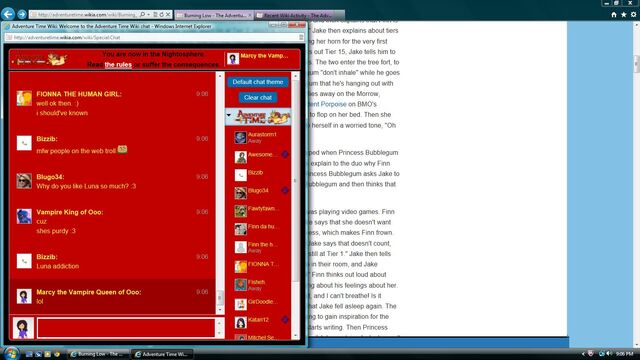Open the Home icon in the browser corner
Viewport: 640px width, 360px height.
click(614, 14)
